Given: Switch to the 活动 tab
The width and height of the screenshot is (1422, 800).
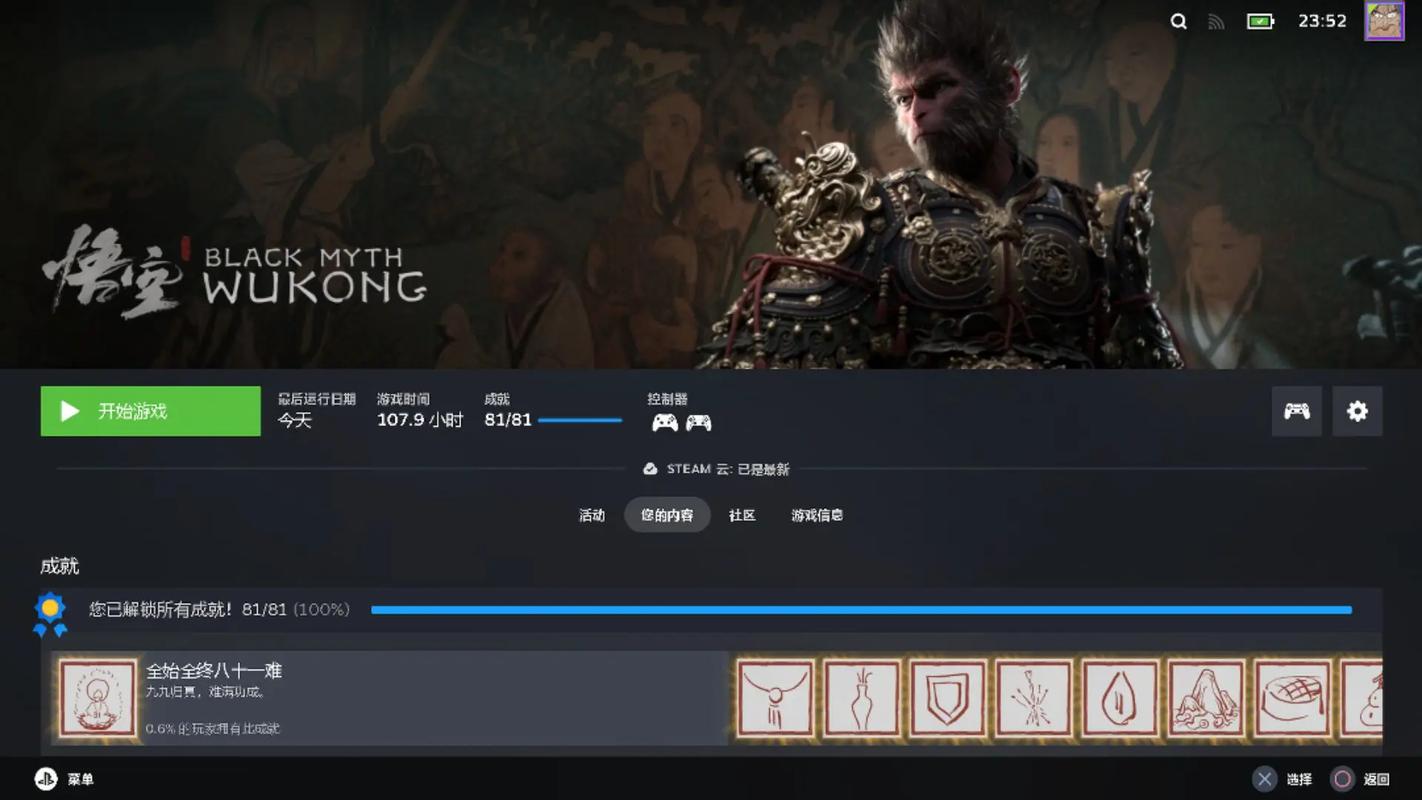Looking at the screenshot, I should click(x=592, y=515).
